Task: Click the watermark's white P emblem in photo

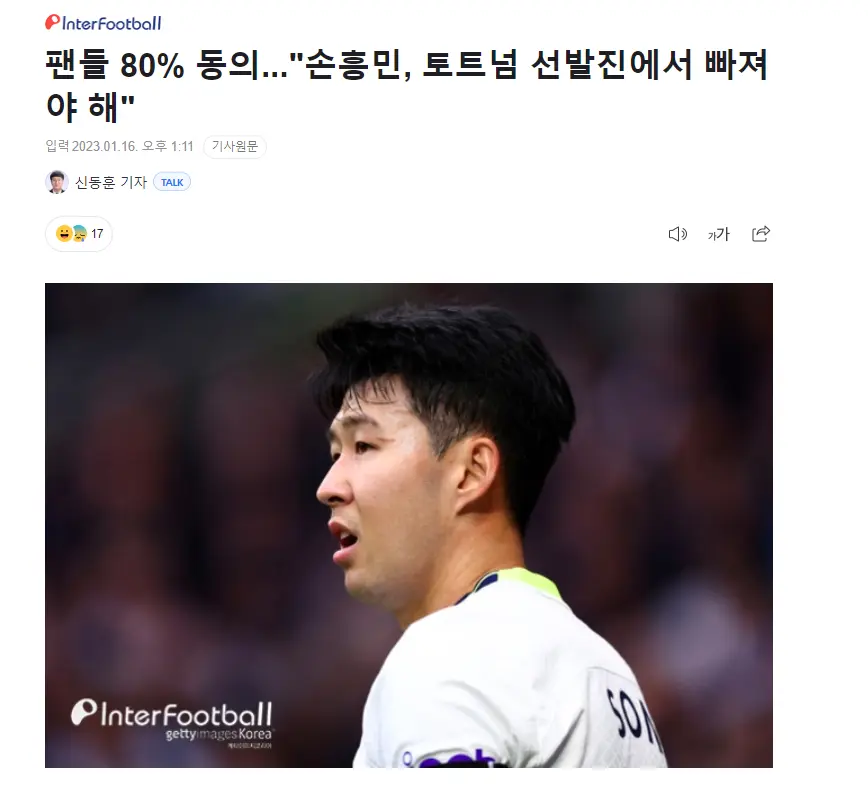Action: coord(84,712)
